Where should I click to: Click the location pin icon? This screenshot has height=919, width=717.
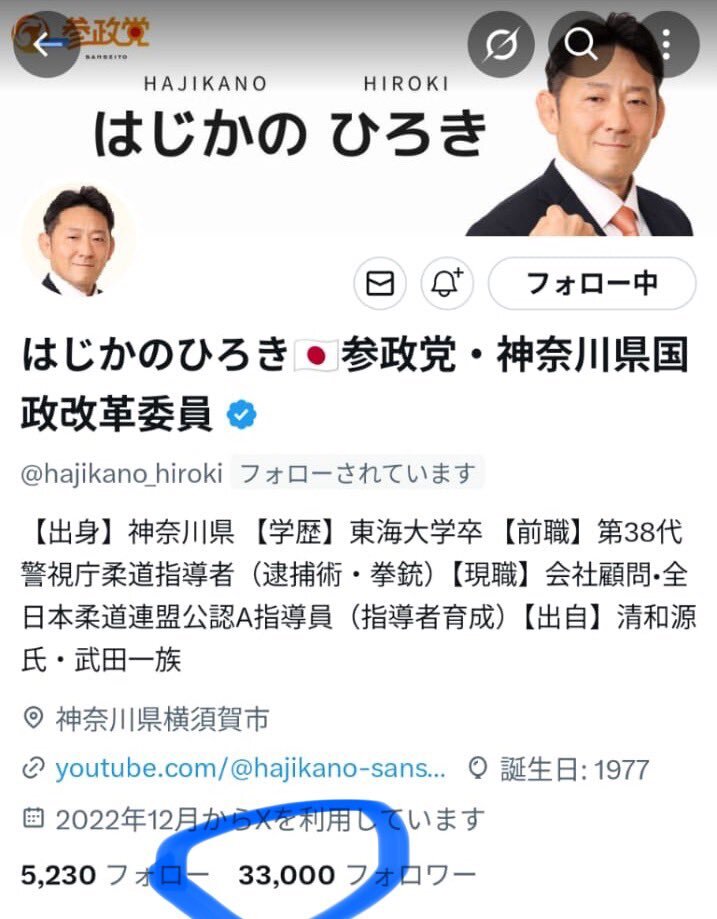click(33, 719)
